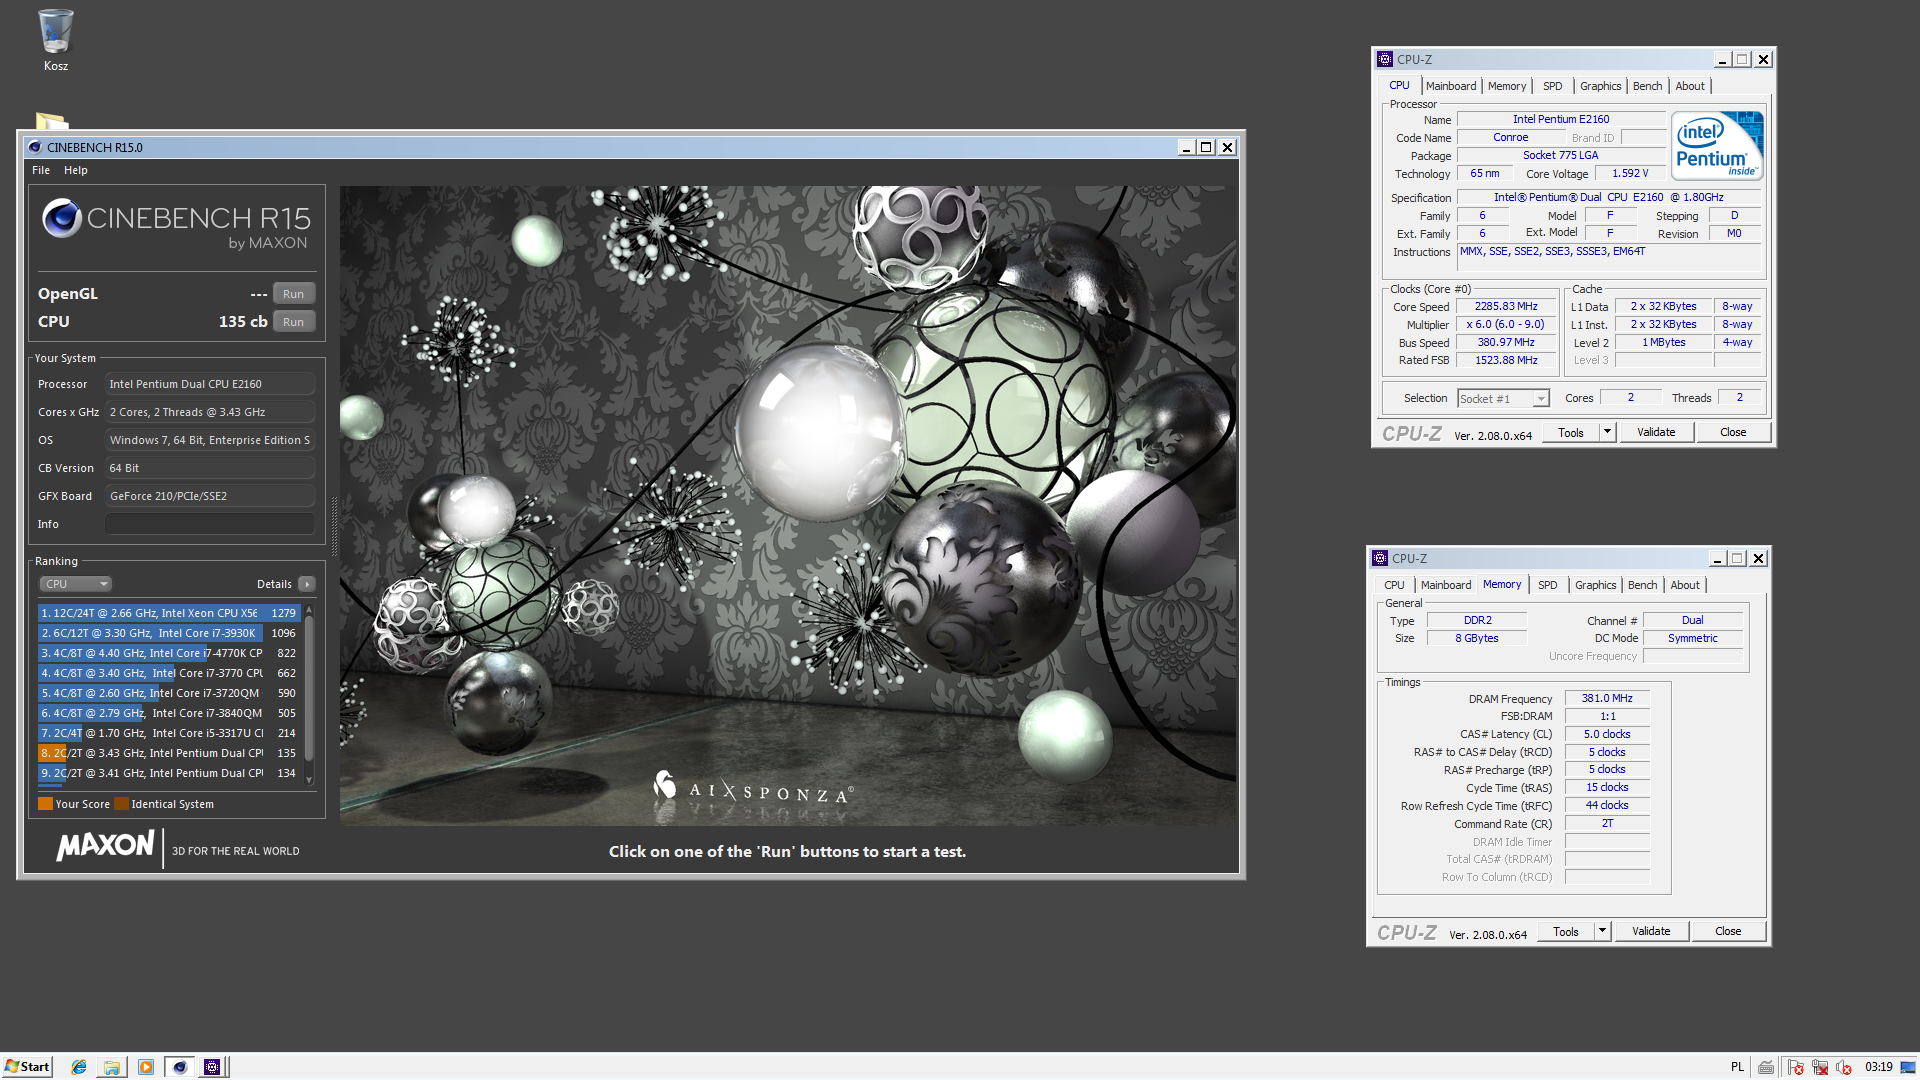Image resolution: width=1920 pixels, height=1080 pixels.
Task: Open Graphics tab in lower CPU-Z
Action: 1595,585
